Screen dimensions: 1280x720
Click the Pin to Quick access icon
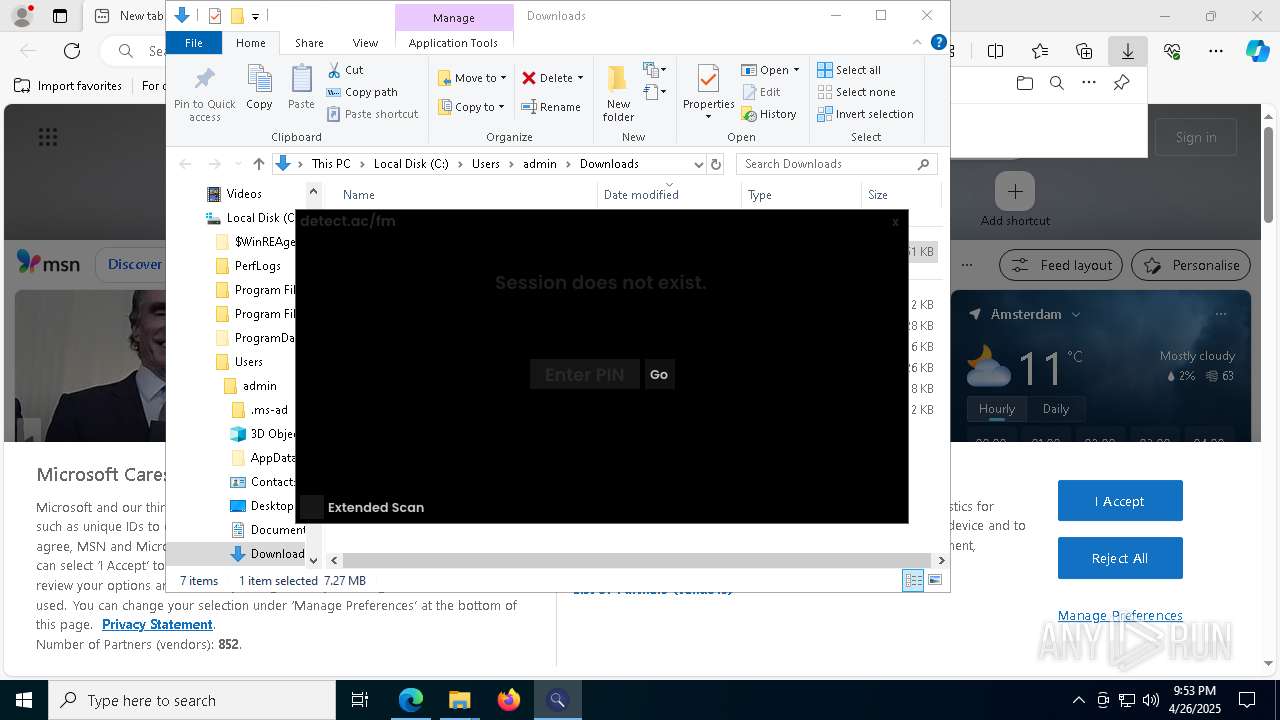[204, 95]
